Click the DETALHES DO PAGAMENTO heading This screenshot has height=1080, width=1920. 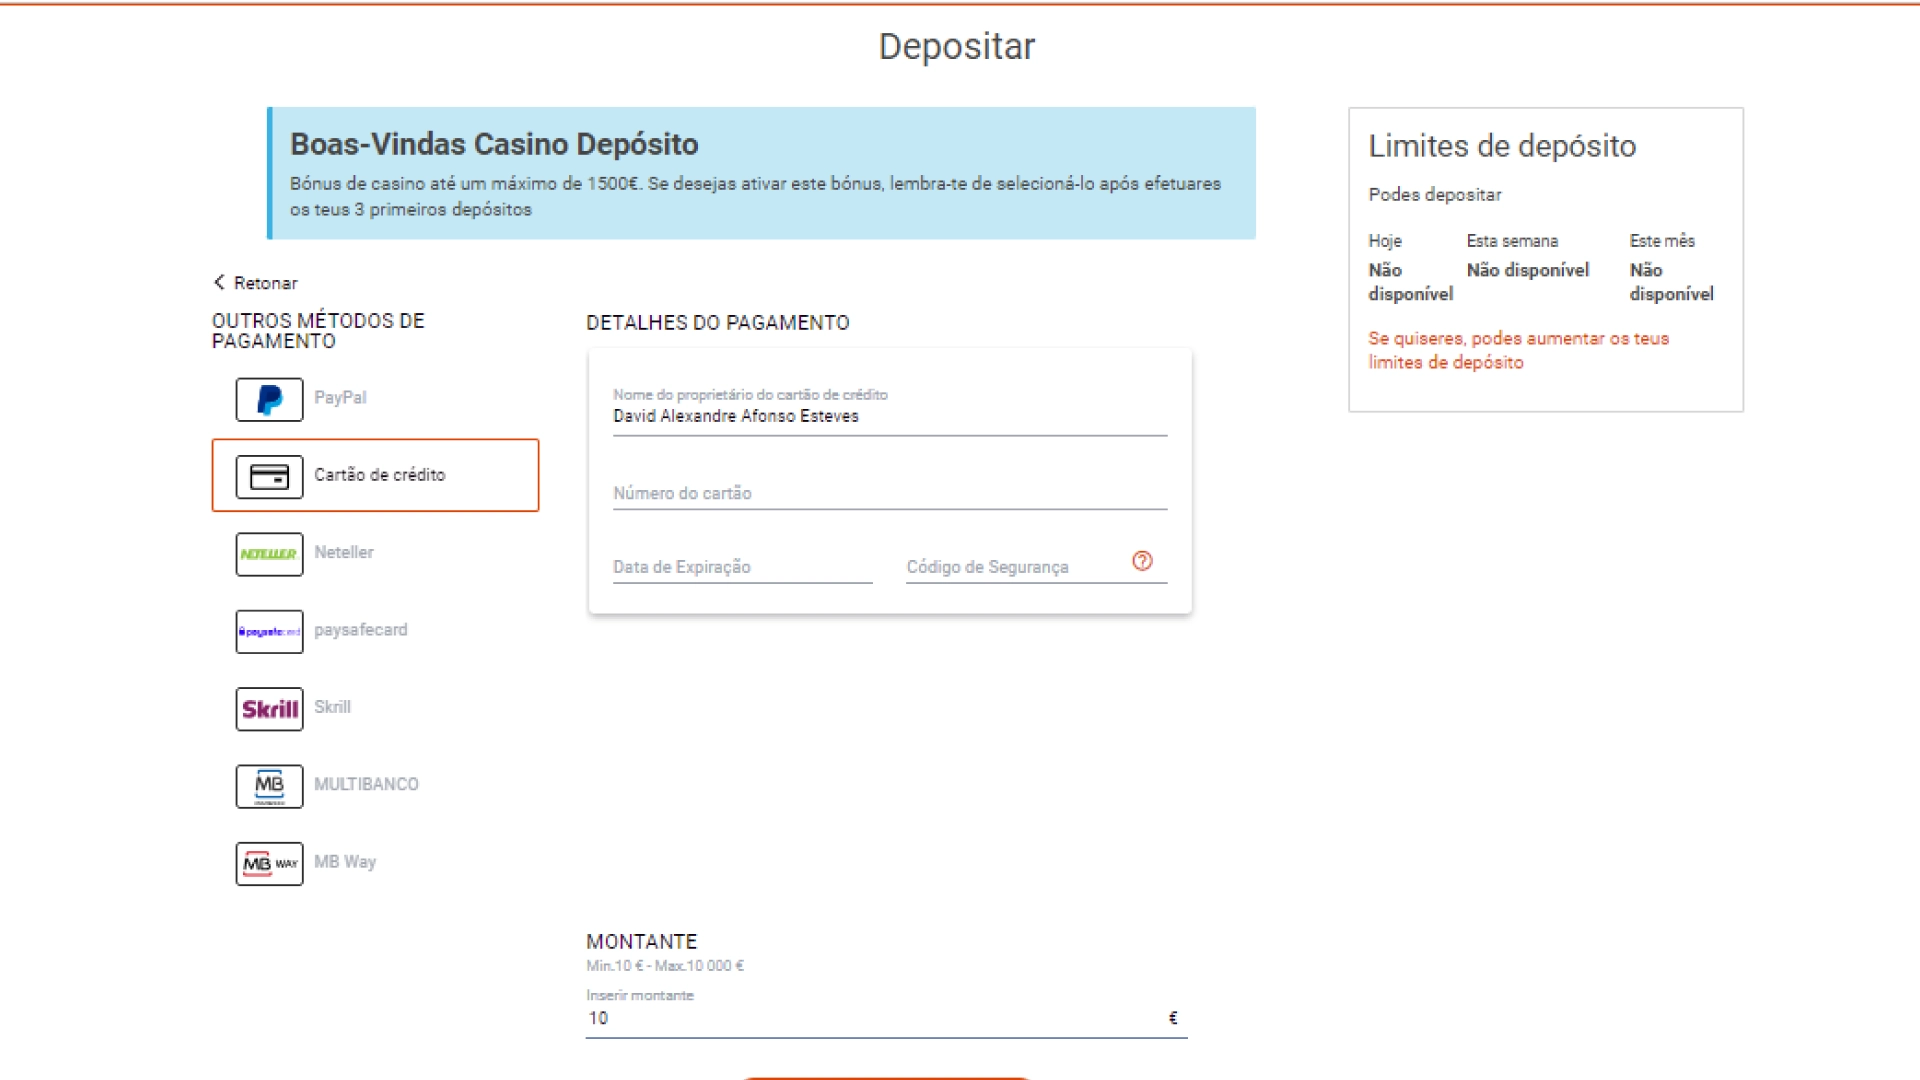(718, 323)
